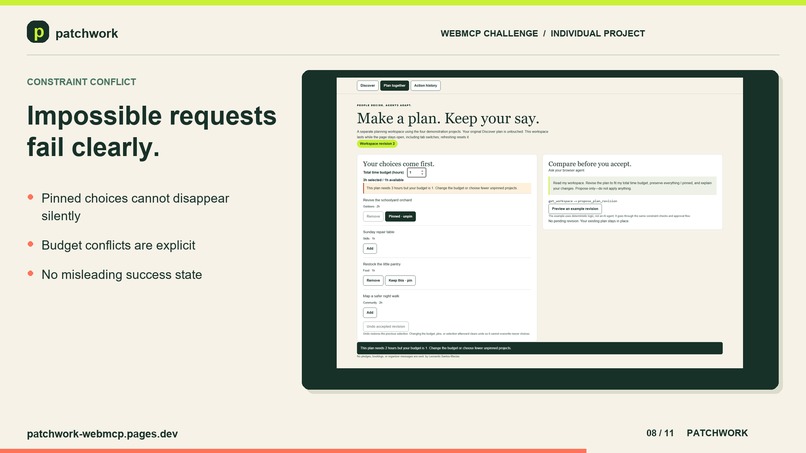Screen dimensions: 806x453
Task: Click 'Pinned choices cannot disappear silently' bullet
Action: click(135, 207)
